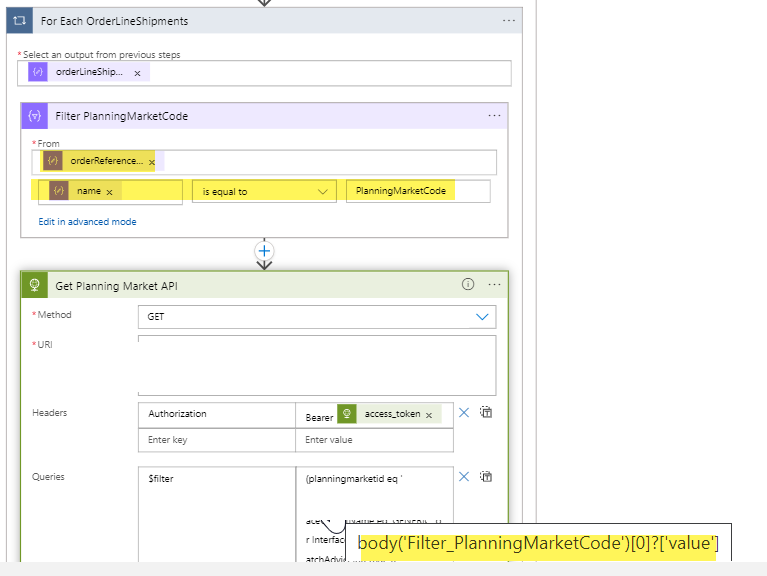Remove the orderLineShip token
Viewport: 767px width, 576px height.
click(137, 73)
